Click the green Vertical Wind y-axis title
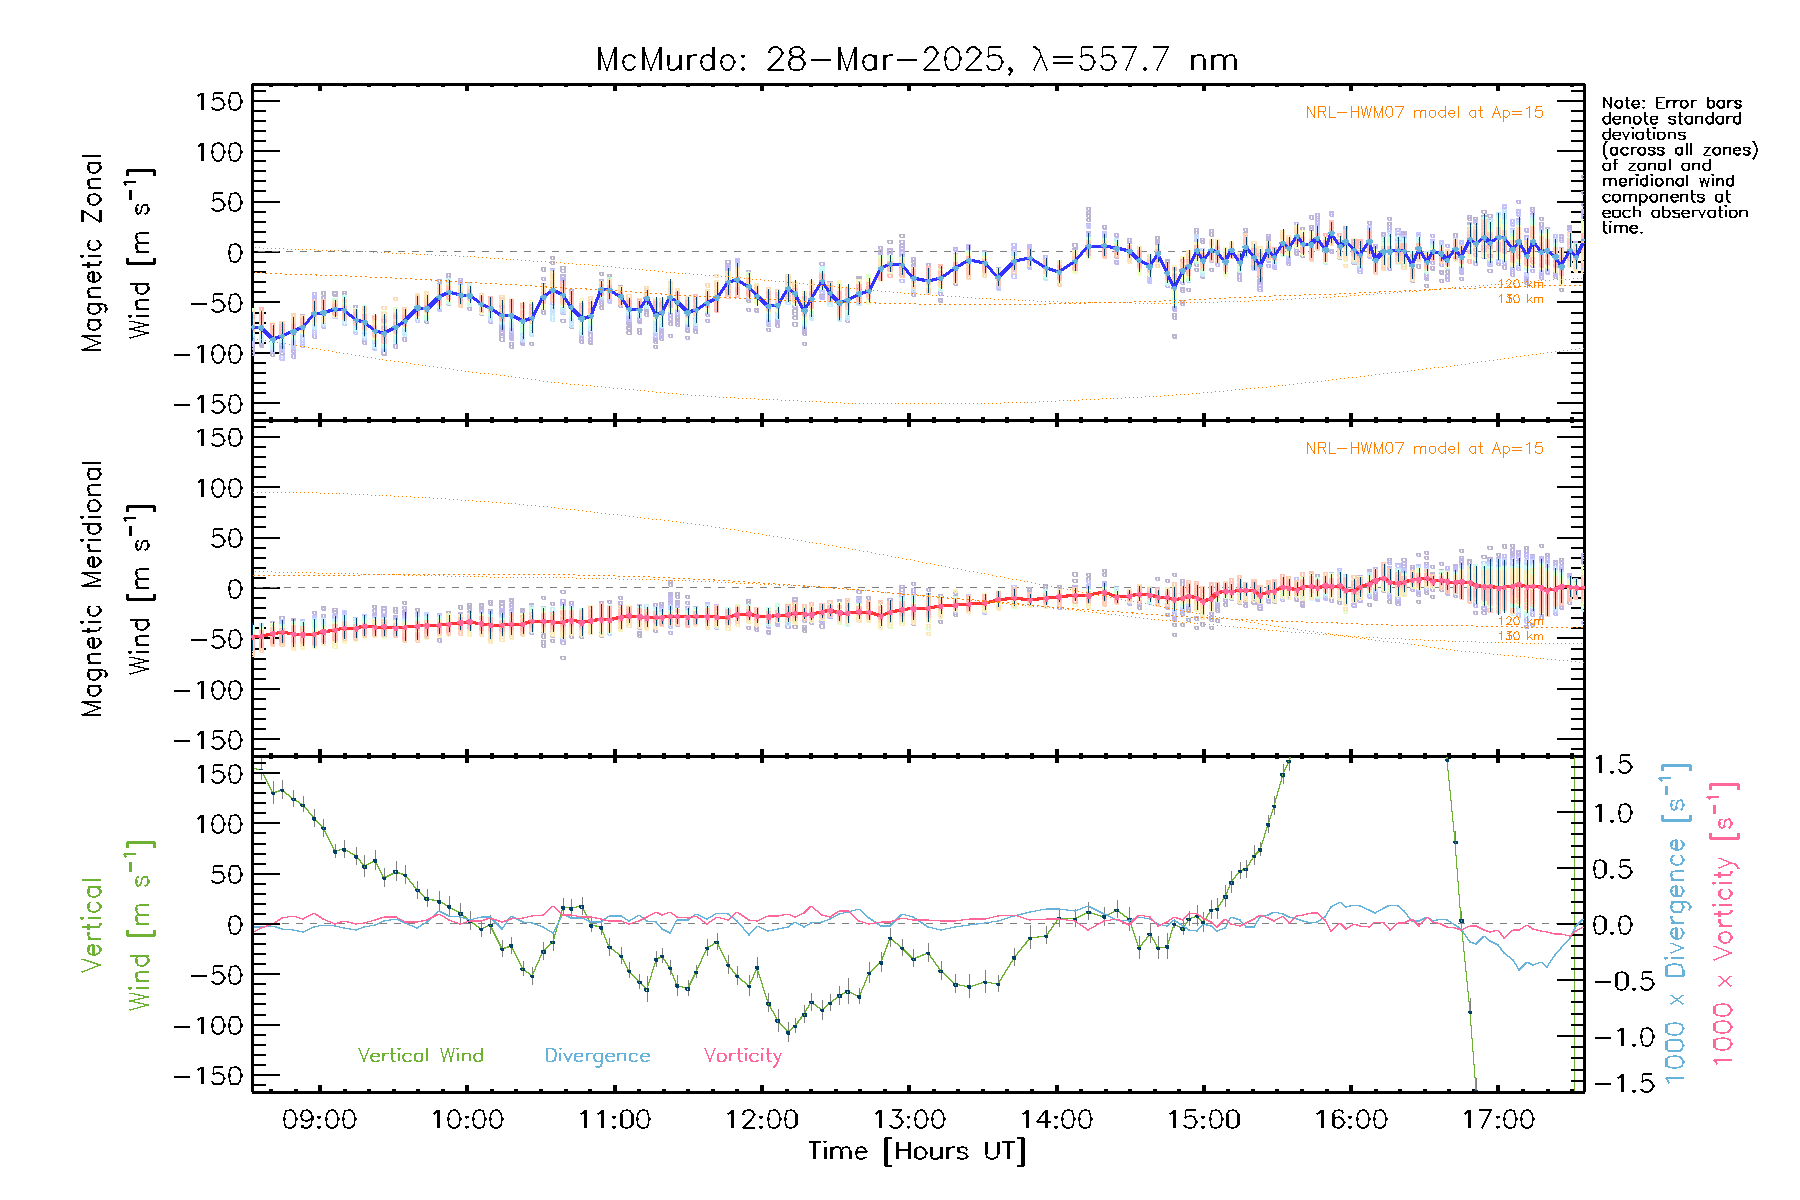 (x=116, y=925)
